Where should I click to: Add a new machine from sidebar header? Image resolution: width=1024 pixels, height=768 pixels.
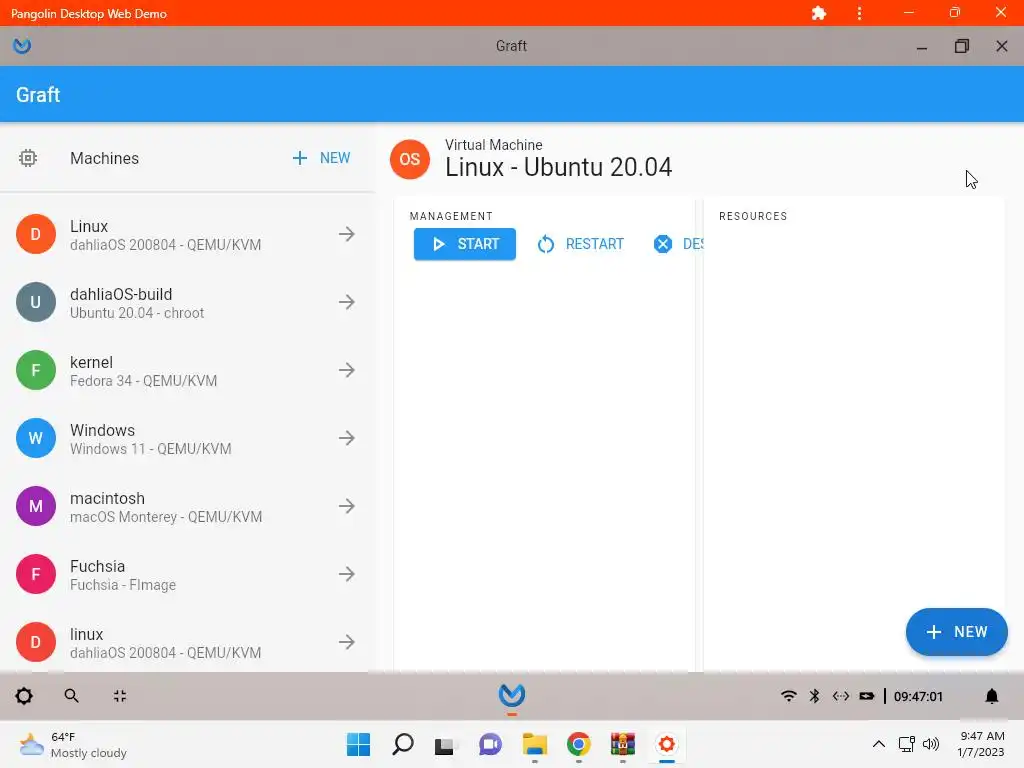click(321, 158)
